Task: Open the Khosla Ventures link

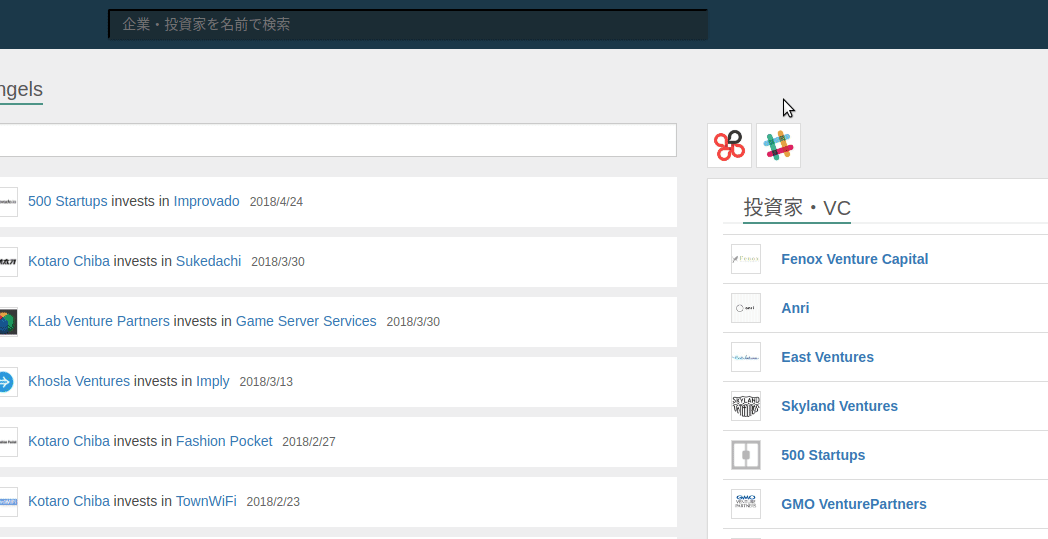Action: 79,381
